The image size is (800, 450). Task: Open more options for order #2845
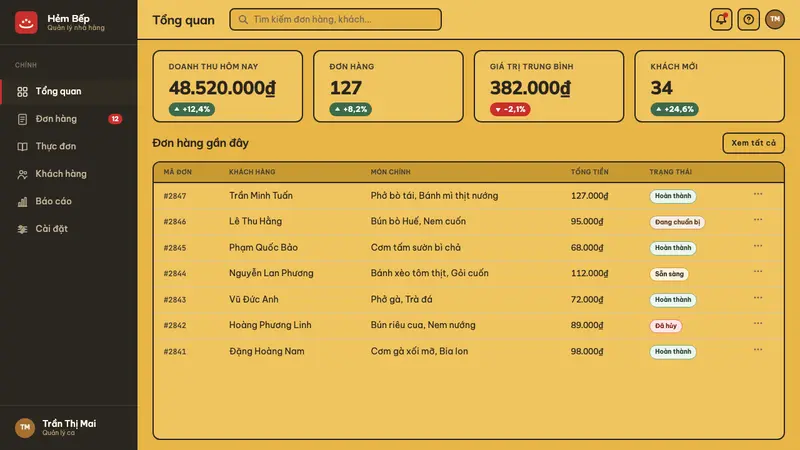pyautogui.click(x=758, y=246)
